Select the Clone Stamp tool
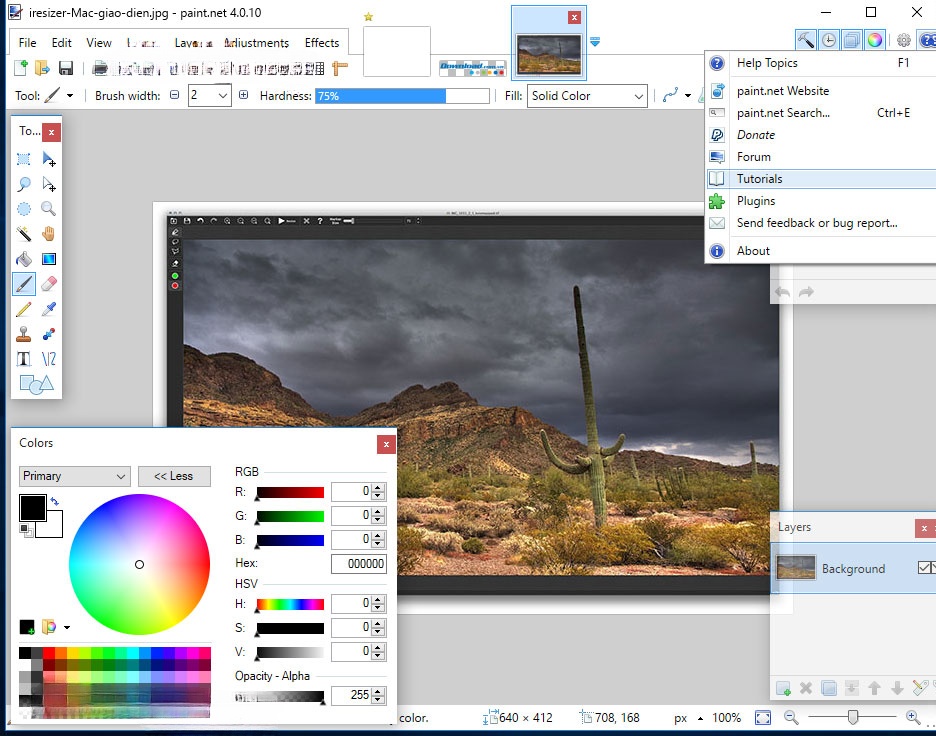 point(24,334)
